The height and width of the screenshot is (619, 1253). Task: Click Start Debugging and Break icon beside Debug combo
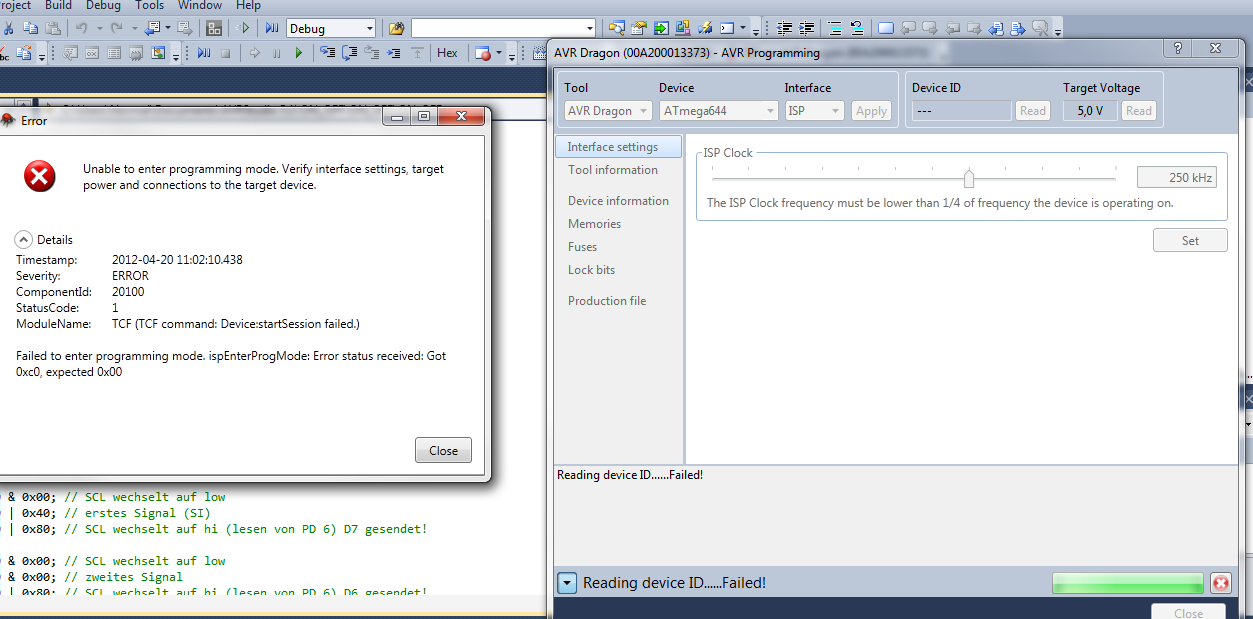272,28
